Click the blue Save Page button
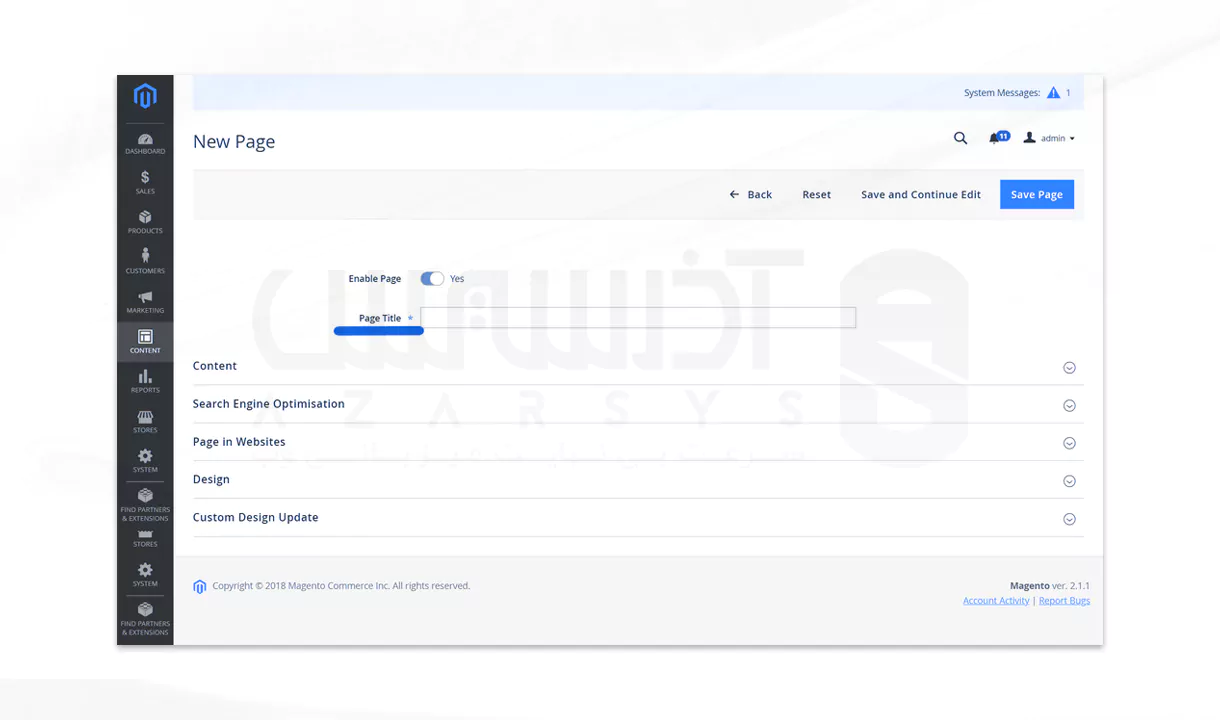 point(1037,195)
